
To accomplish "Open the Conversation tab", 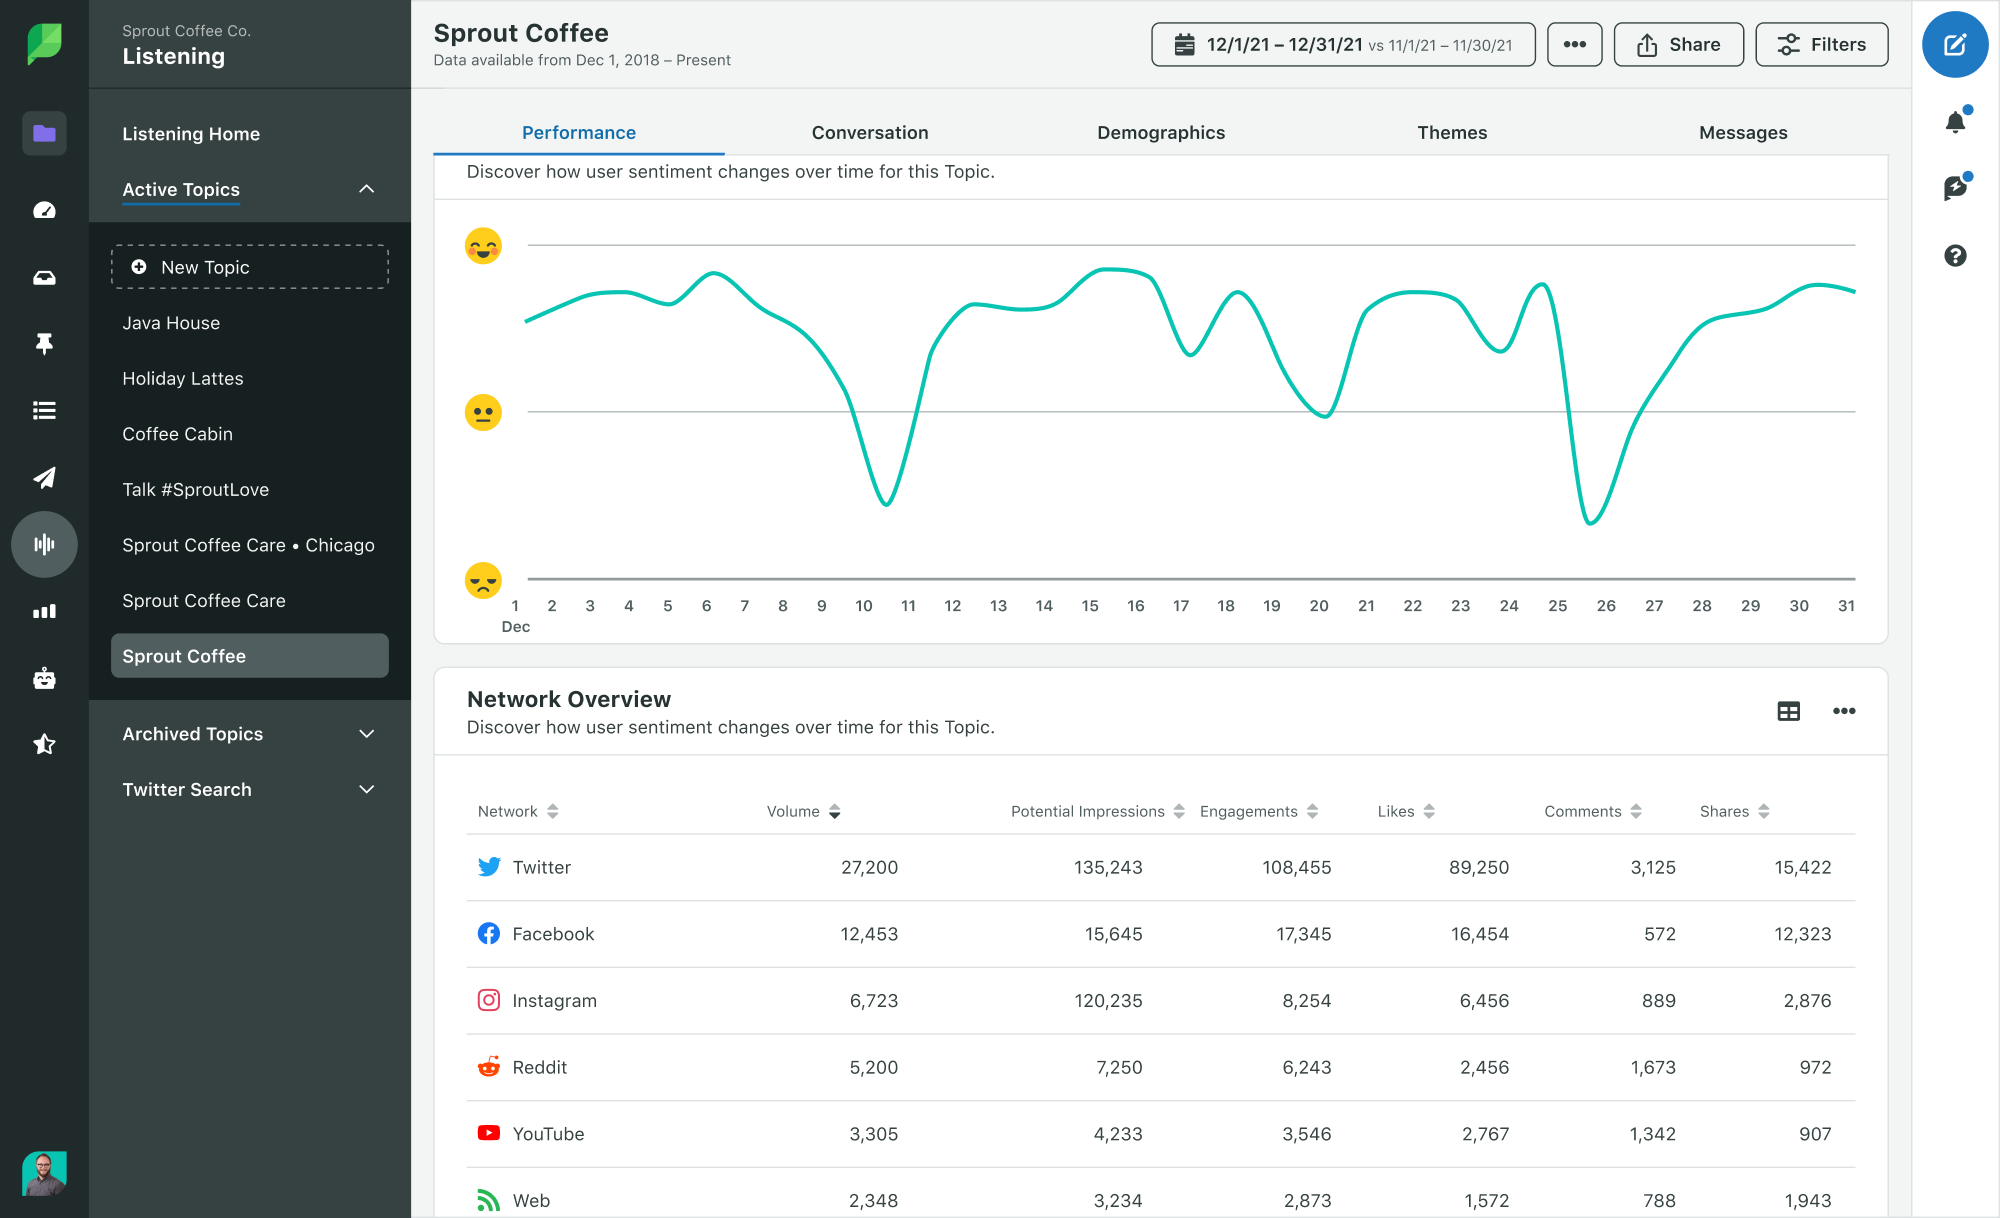I will [869, 132].
